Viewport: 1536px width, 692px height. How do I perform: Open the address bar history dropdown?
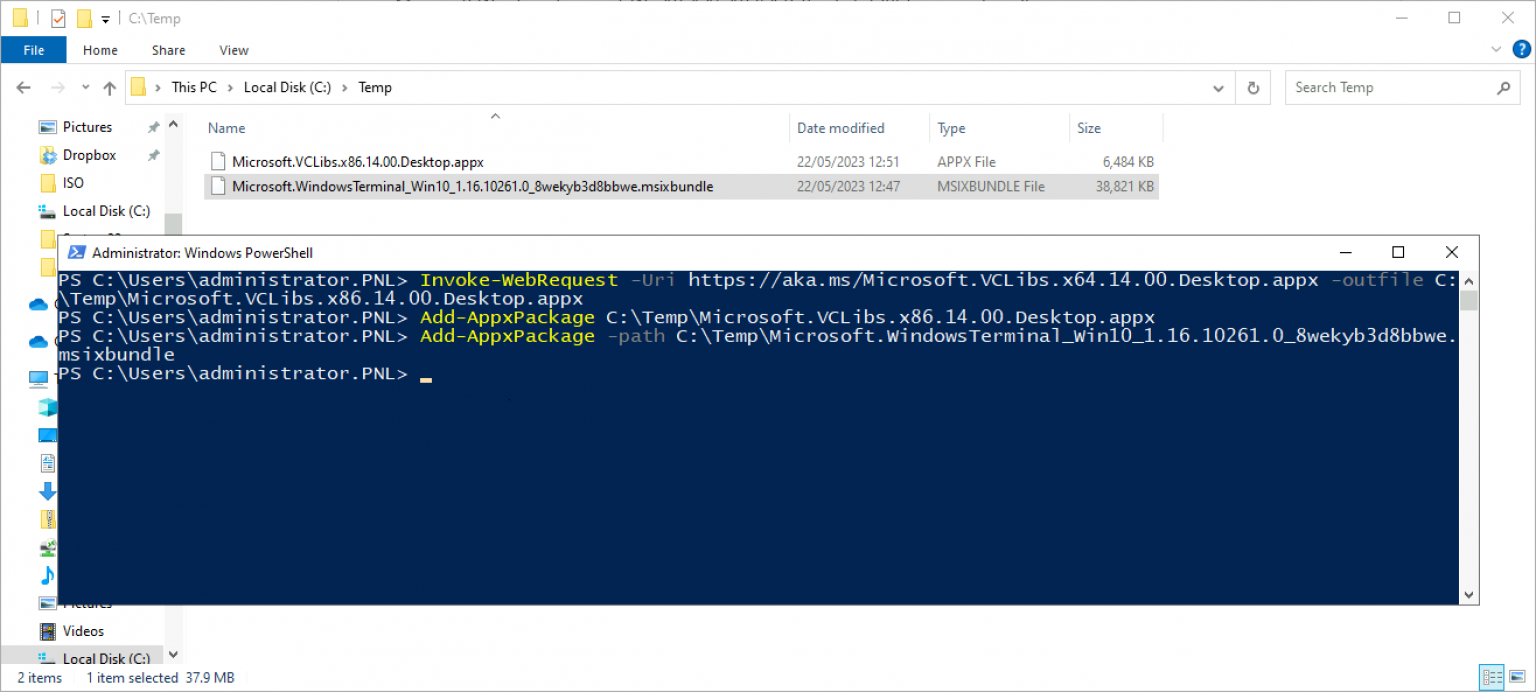[1218, 87]
